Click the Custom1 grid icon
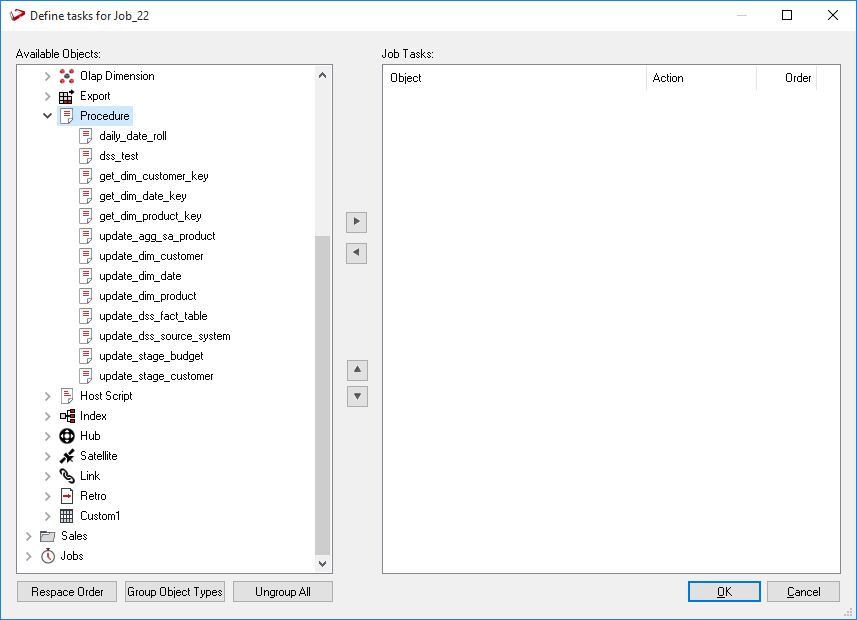Screen dimensions: 857x620 pyautogui.click(x=67, y=516)
